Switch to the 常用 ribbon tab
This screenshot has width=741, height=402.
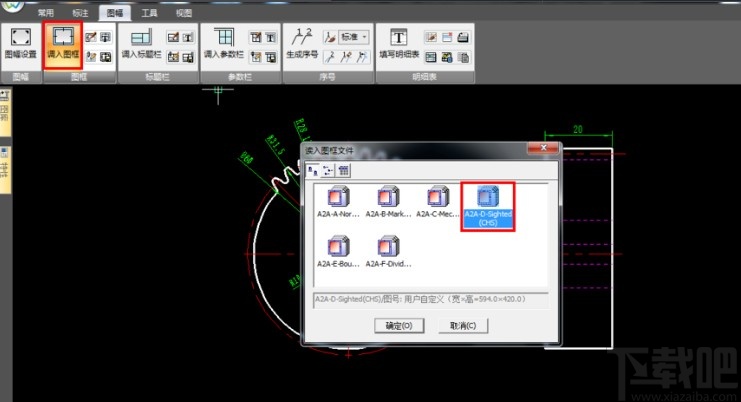click(45, 13)
